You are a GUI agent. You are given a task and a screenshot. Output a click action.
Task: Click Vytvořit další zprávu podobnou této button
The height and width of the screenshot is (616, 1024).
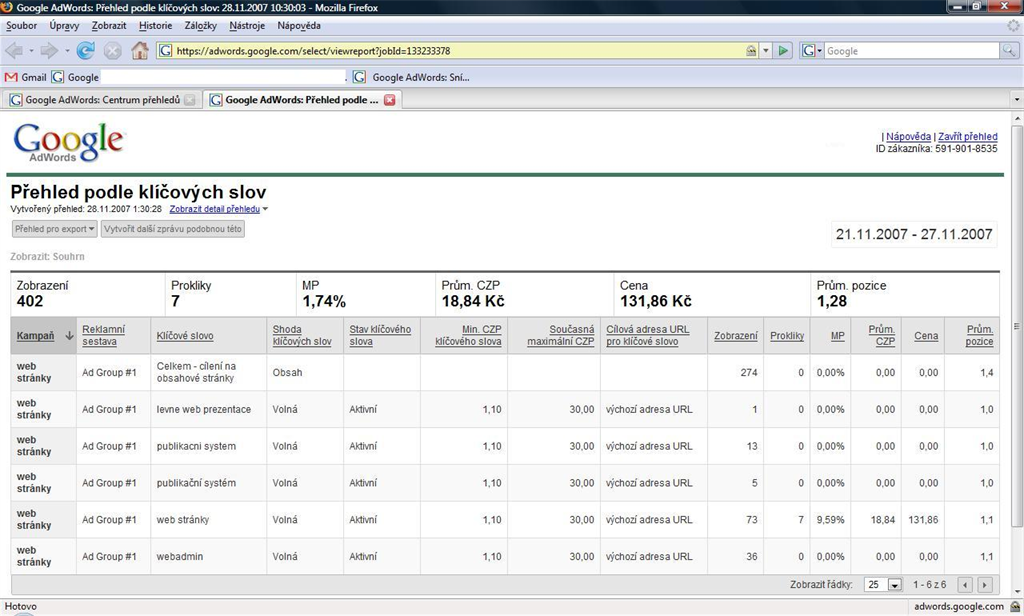[x=173, y=229]
